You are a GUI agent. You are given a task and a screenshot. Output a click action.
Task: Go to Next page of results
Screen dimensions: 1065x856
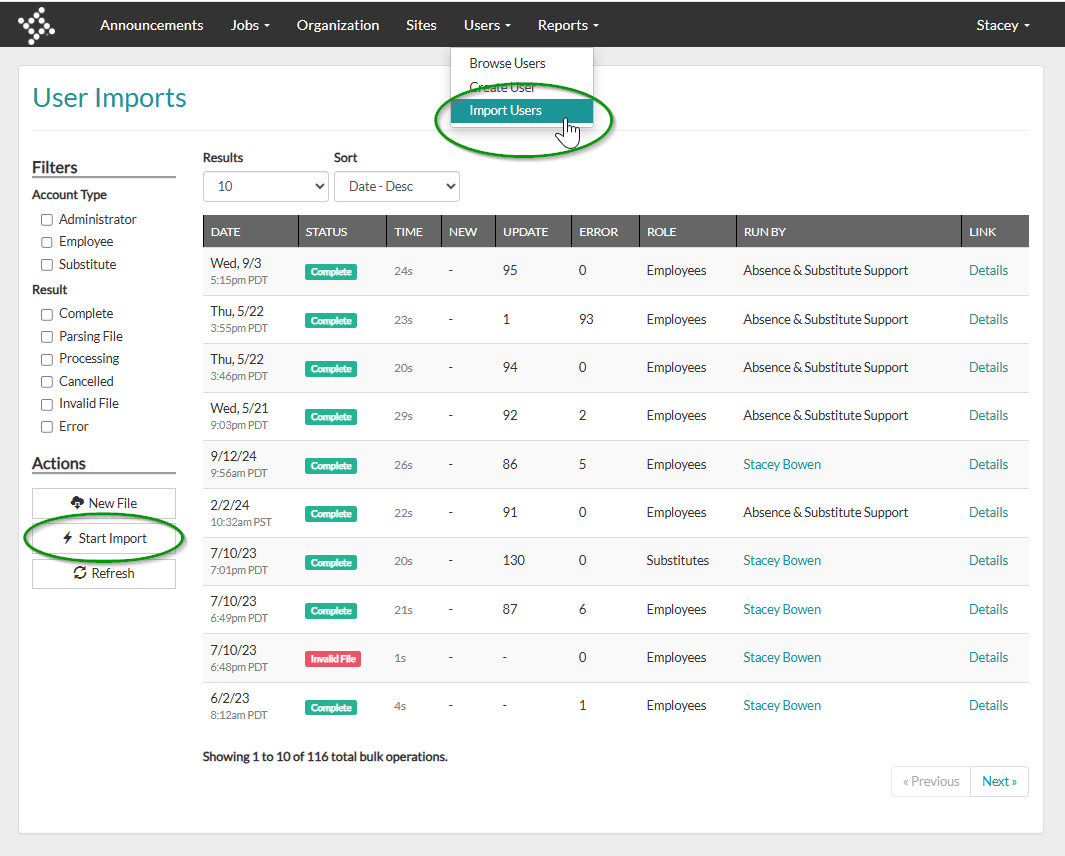click(999, 781)
